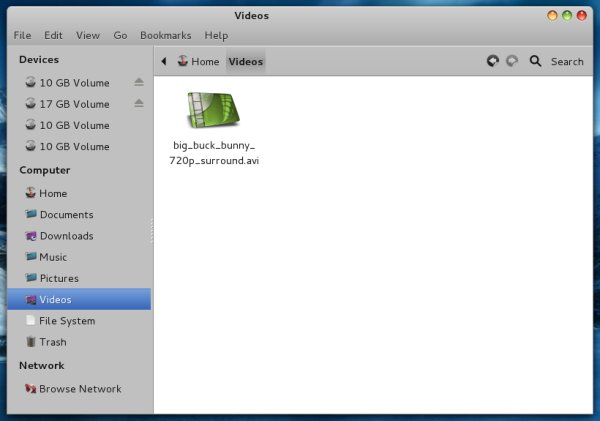Open Pictures folder in sidebar

(x=79, y=278)
